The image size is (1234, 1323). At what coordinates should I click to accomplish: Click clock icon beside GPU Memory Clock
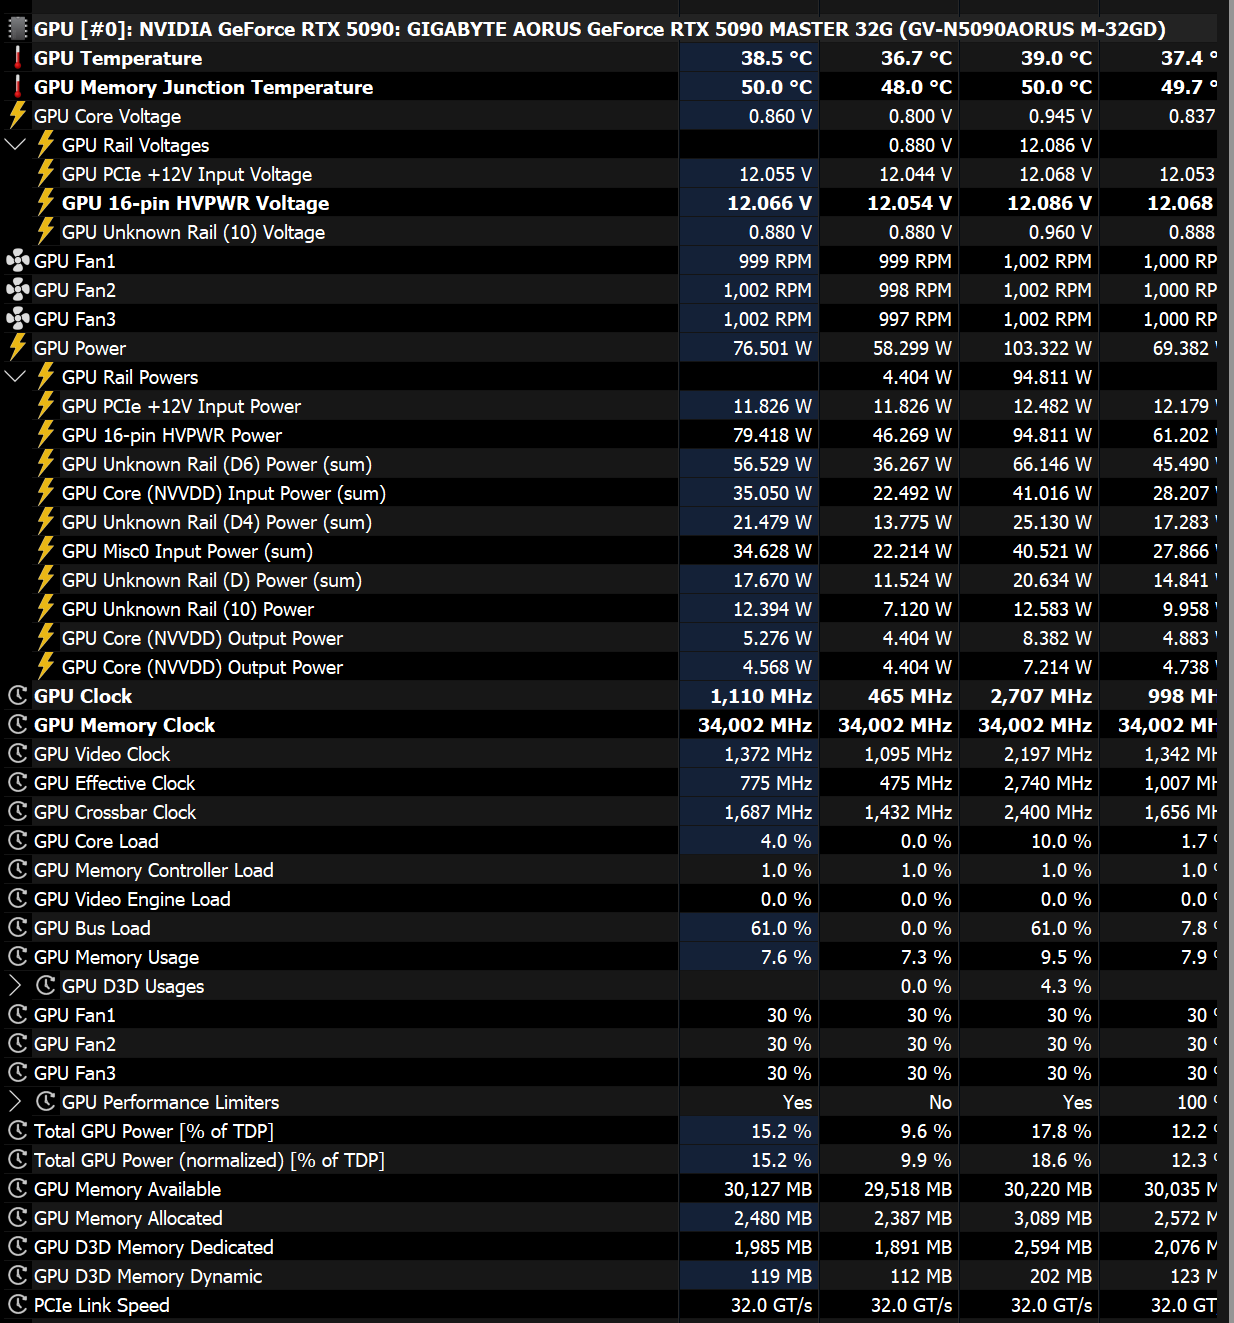coord(17,725)
